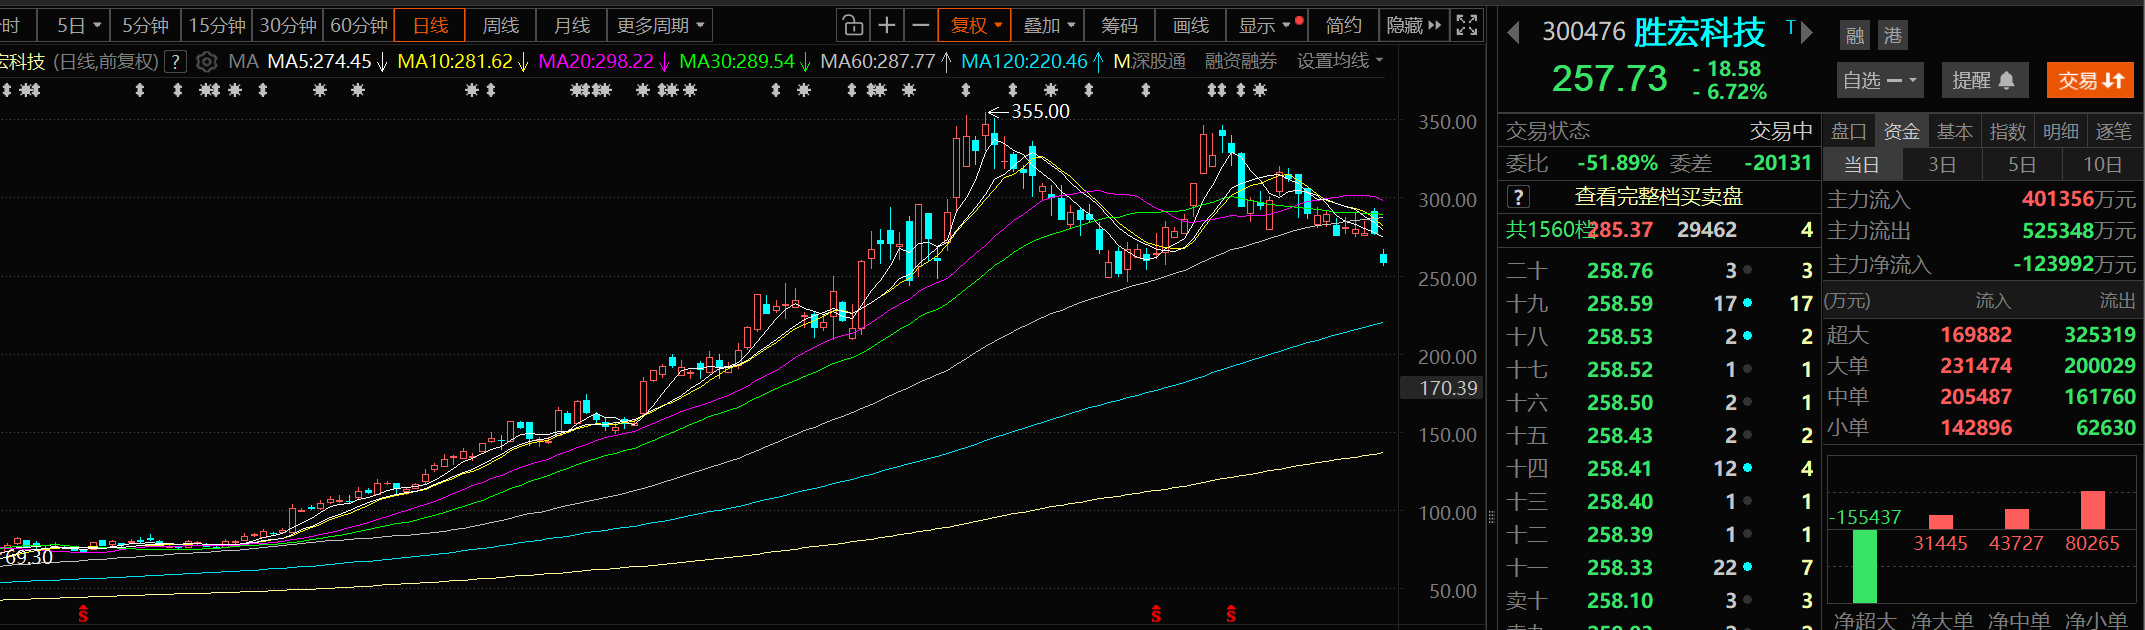Image resolution: width=2145 pixels, height=630 pixels.
Task: Click the chart lock icon
Action: click(x=851, y=25)
